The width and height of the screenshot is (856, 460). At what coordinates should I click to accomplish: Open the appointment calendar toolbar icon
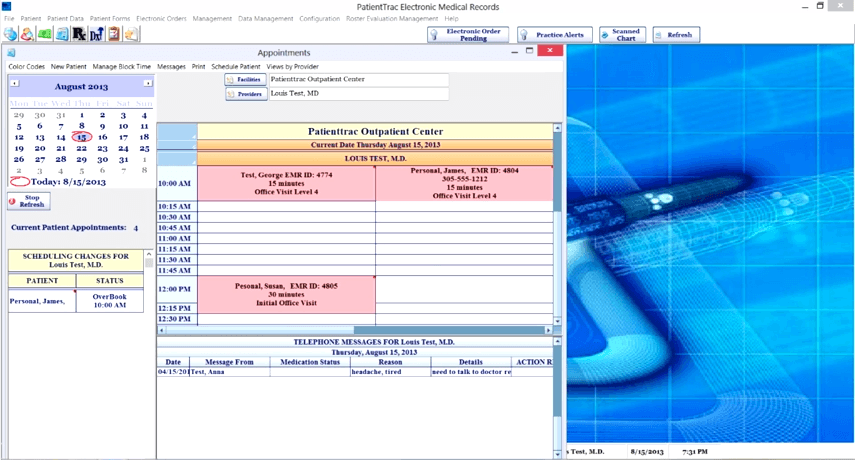(x=62, y=34)
